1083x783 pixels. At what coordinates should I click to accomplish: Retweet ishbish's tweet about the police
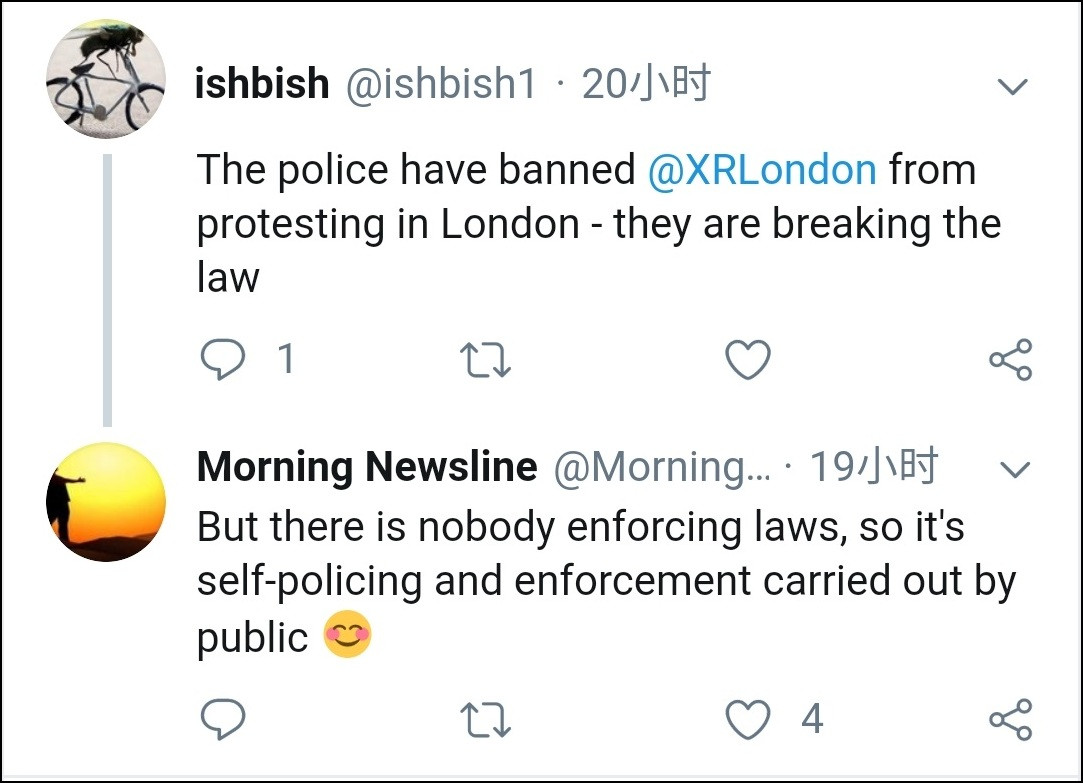(x=485, y=360)
